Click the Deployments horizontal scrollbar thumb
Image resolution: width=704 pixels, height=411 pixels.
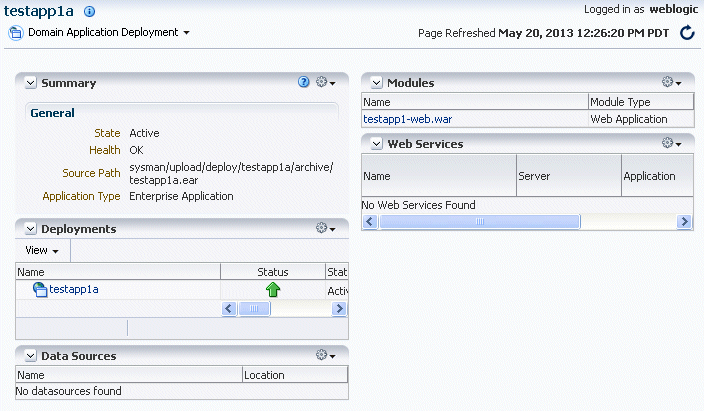[254, 309]
